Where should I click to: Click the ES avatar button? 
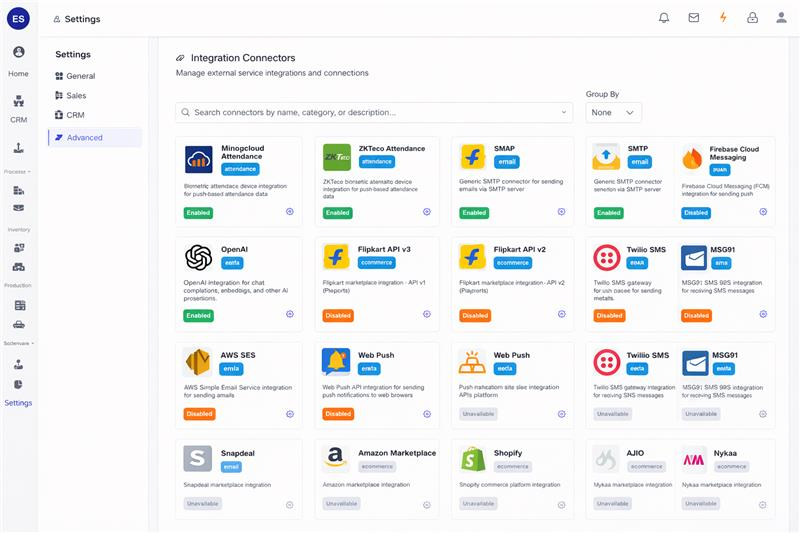(x=18, y=19)
